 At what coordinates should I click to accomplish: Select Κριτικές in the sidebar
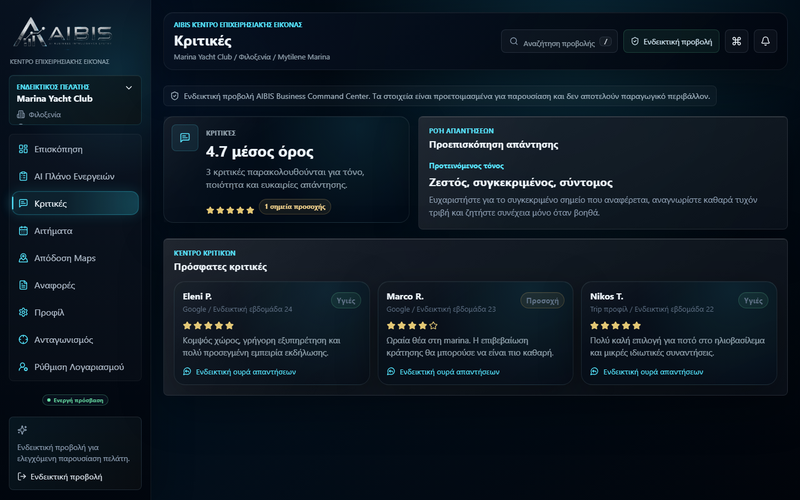(75, 203)
